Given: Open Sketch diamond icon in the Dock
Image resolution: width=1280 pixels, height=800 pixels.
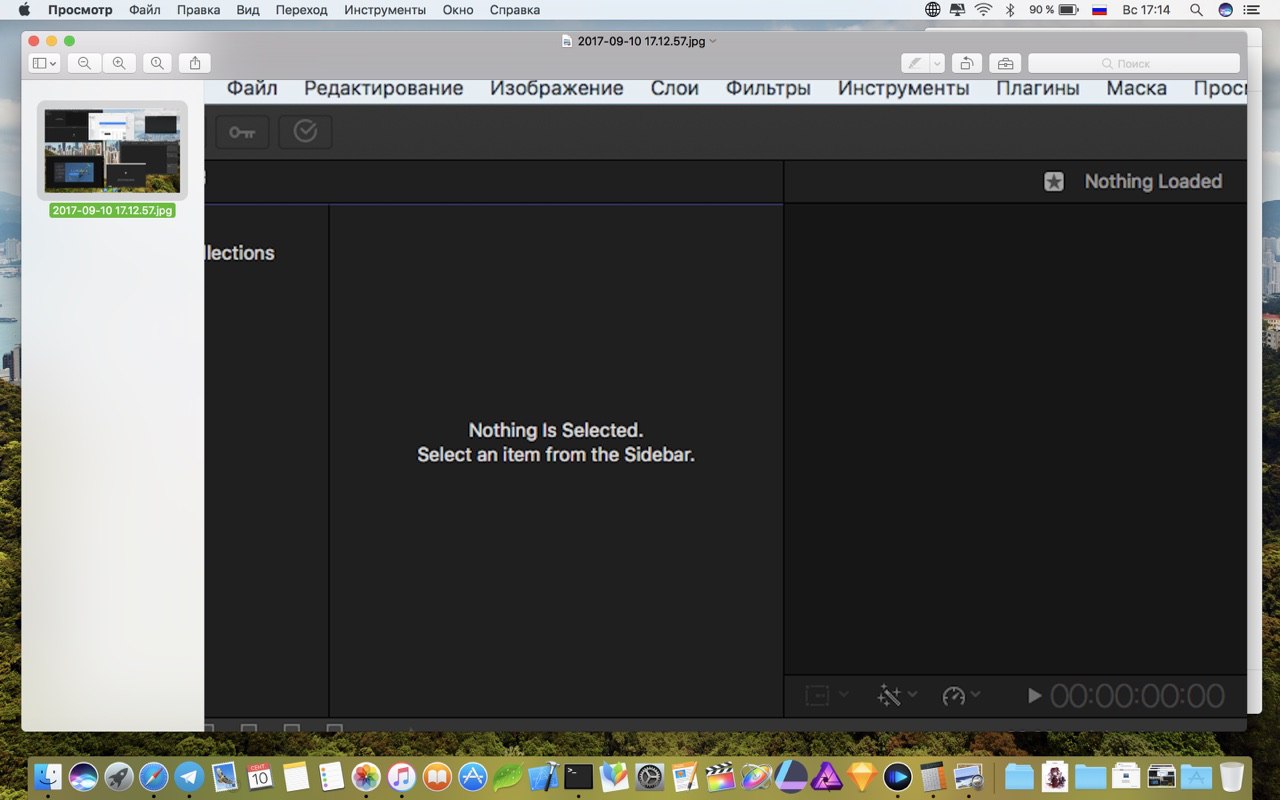Looking at the screenshot, I should 862,776.
